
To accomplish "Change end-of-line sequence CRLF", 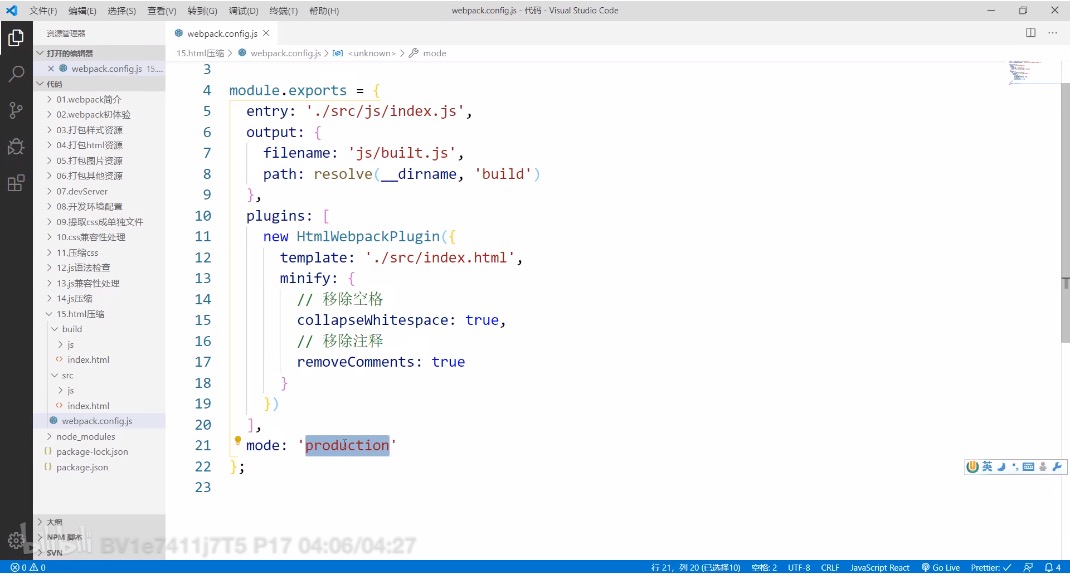I will tap(830, 567).
